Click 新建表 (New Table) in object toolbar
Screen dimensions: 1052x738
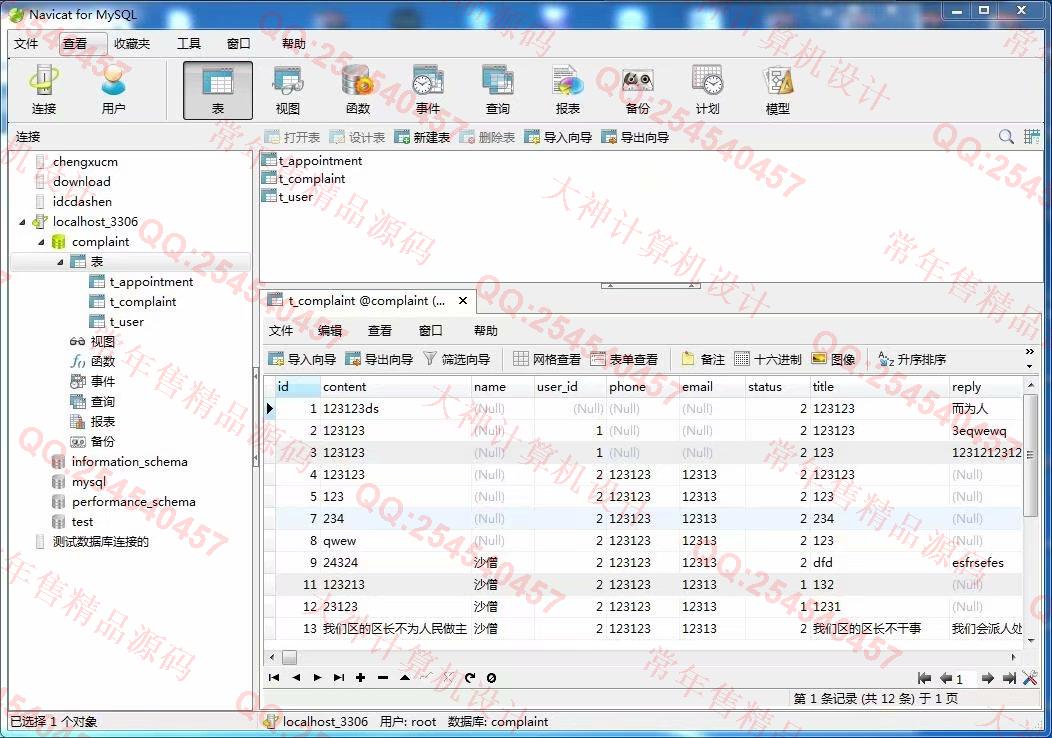423,138
